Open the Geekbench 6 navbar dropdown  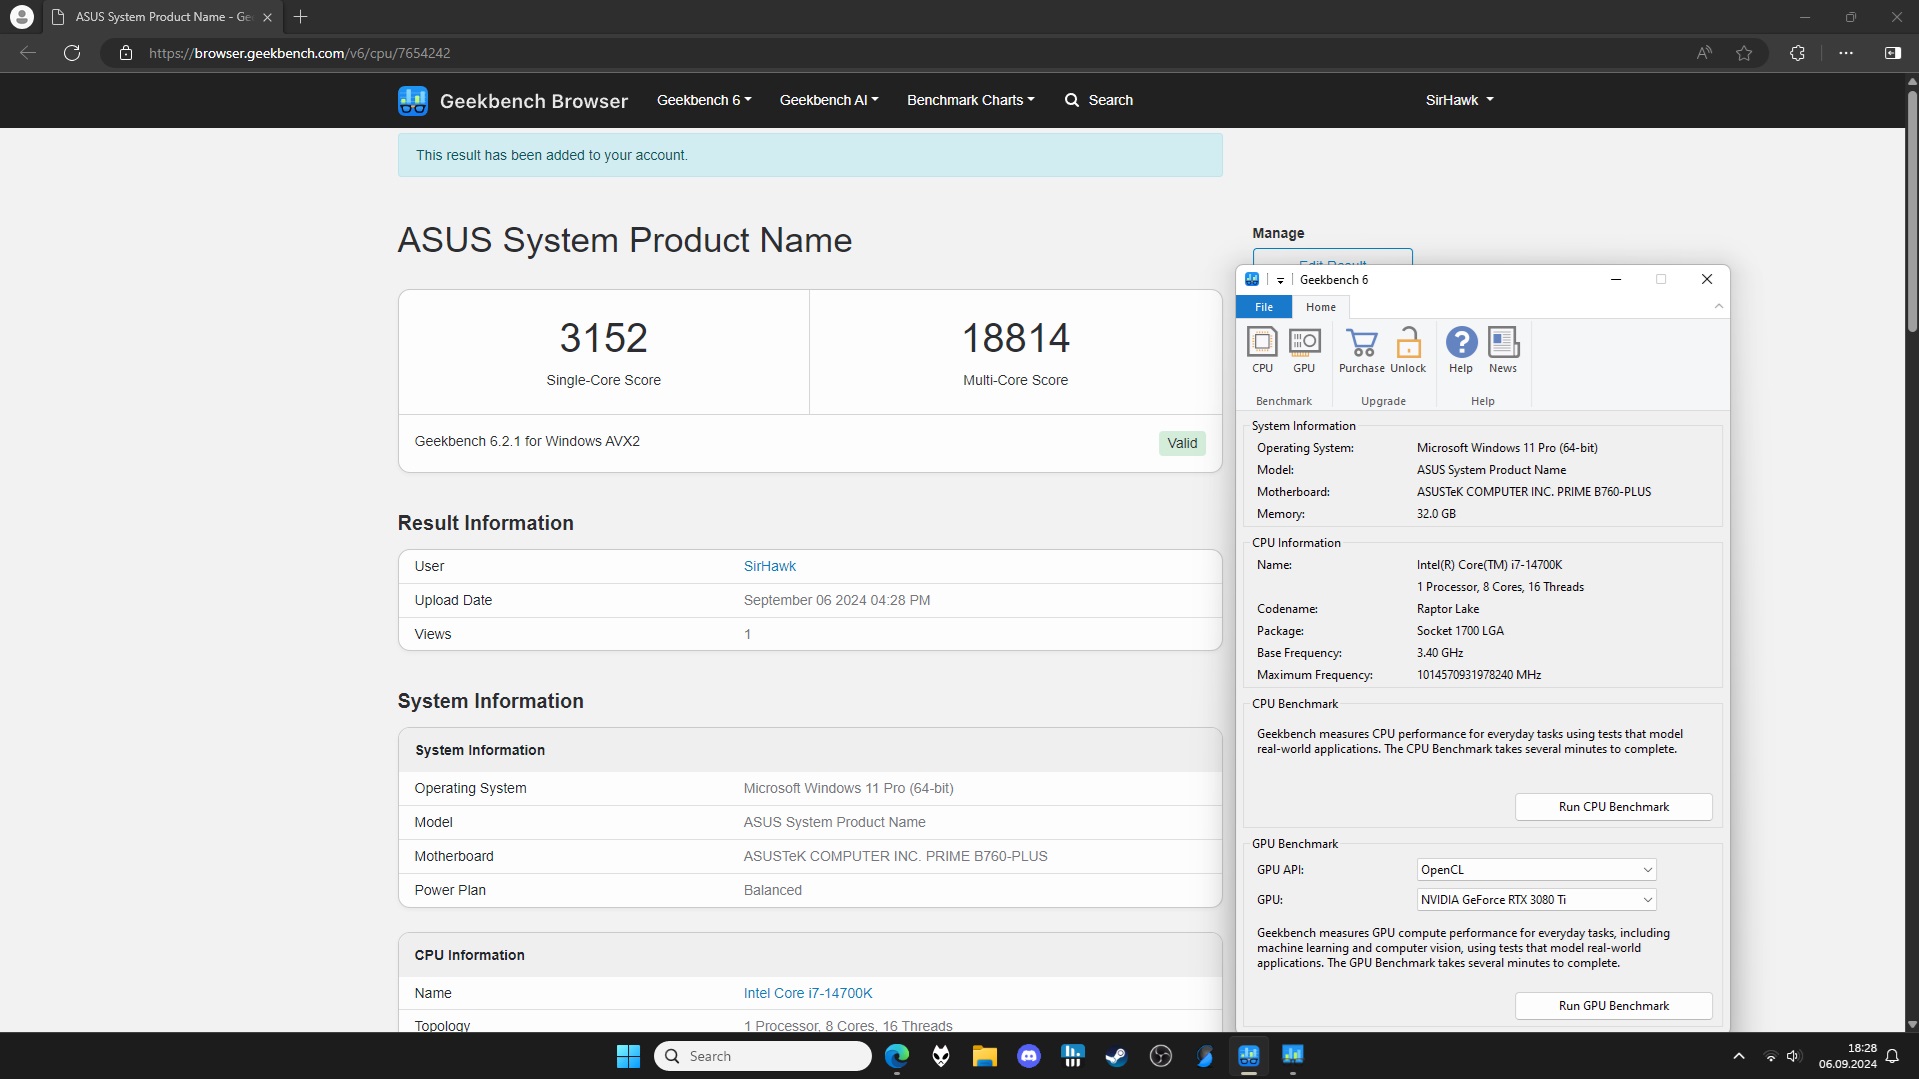click(704, 100)
